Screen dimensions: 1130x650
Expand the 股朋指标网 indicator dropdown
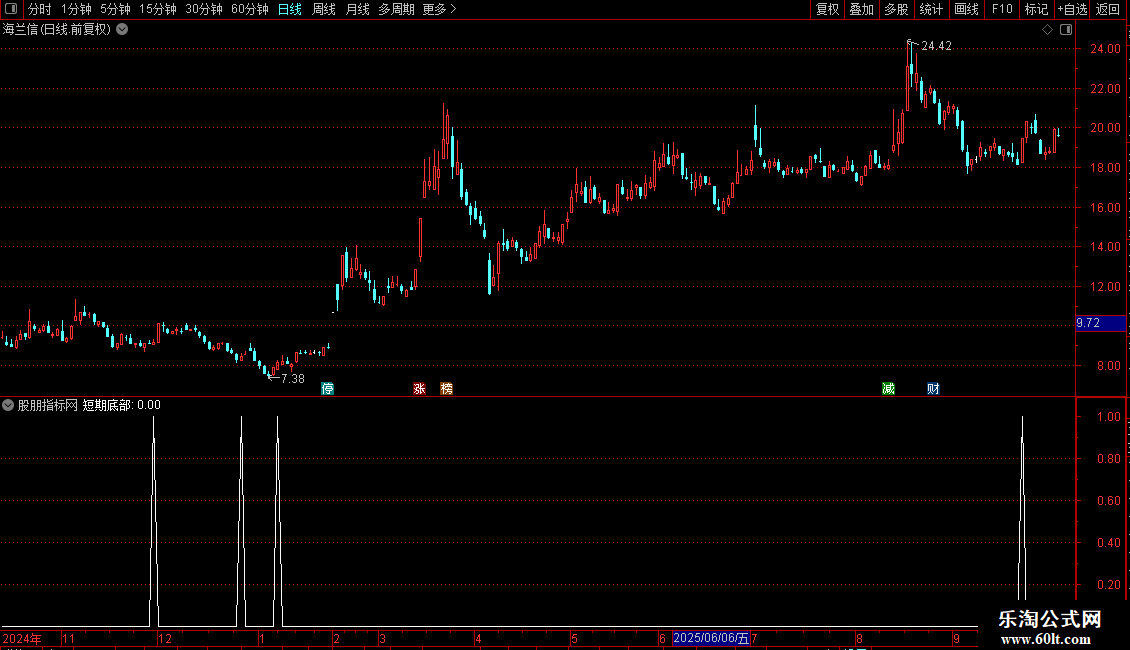[8, 405]
